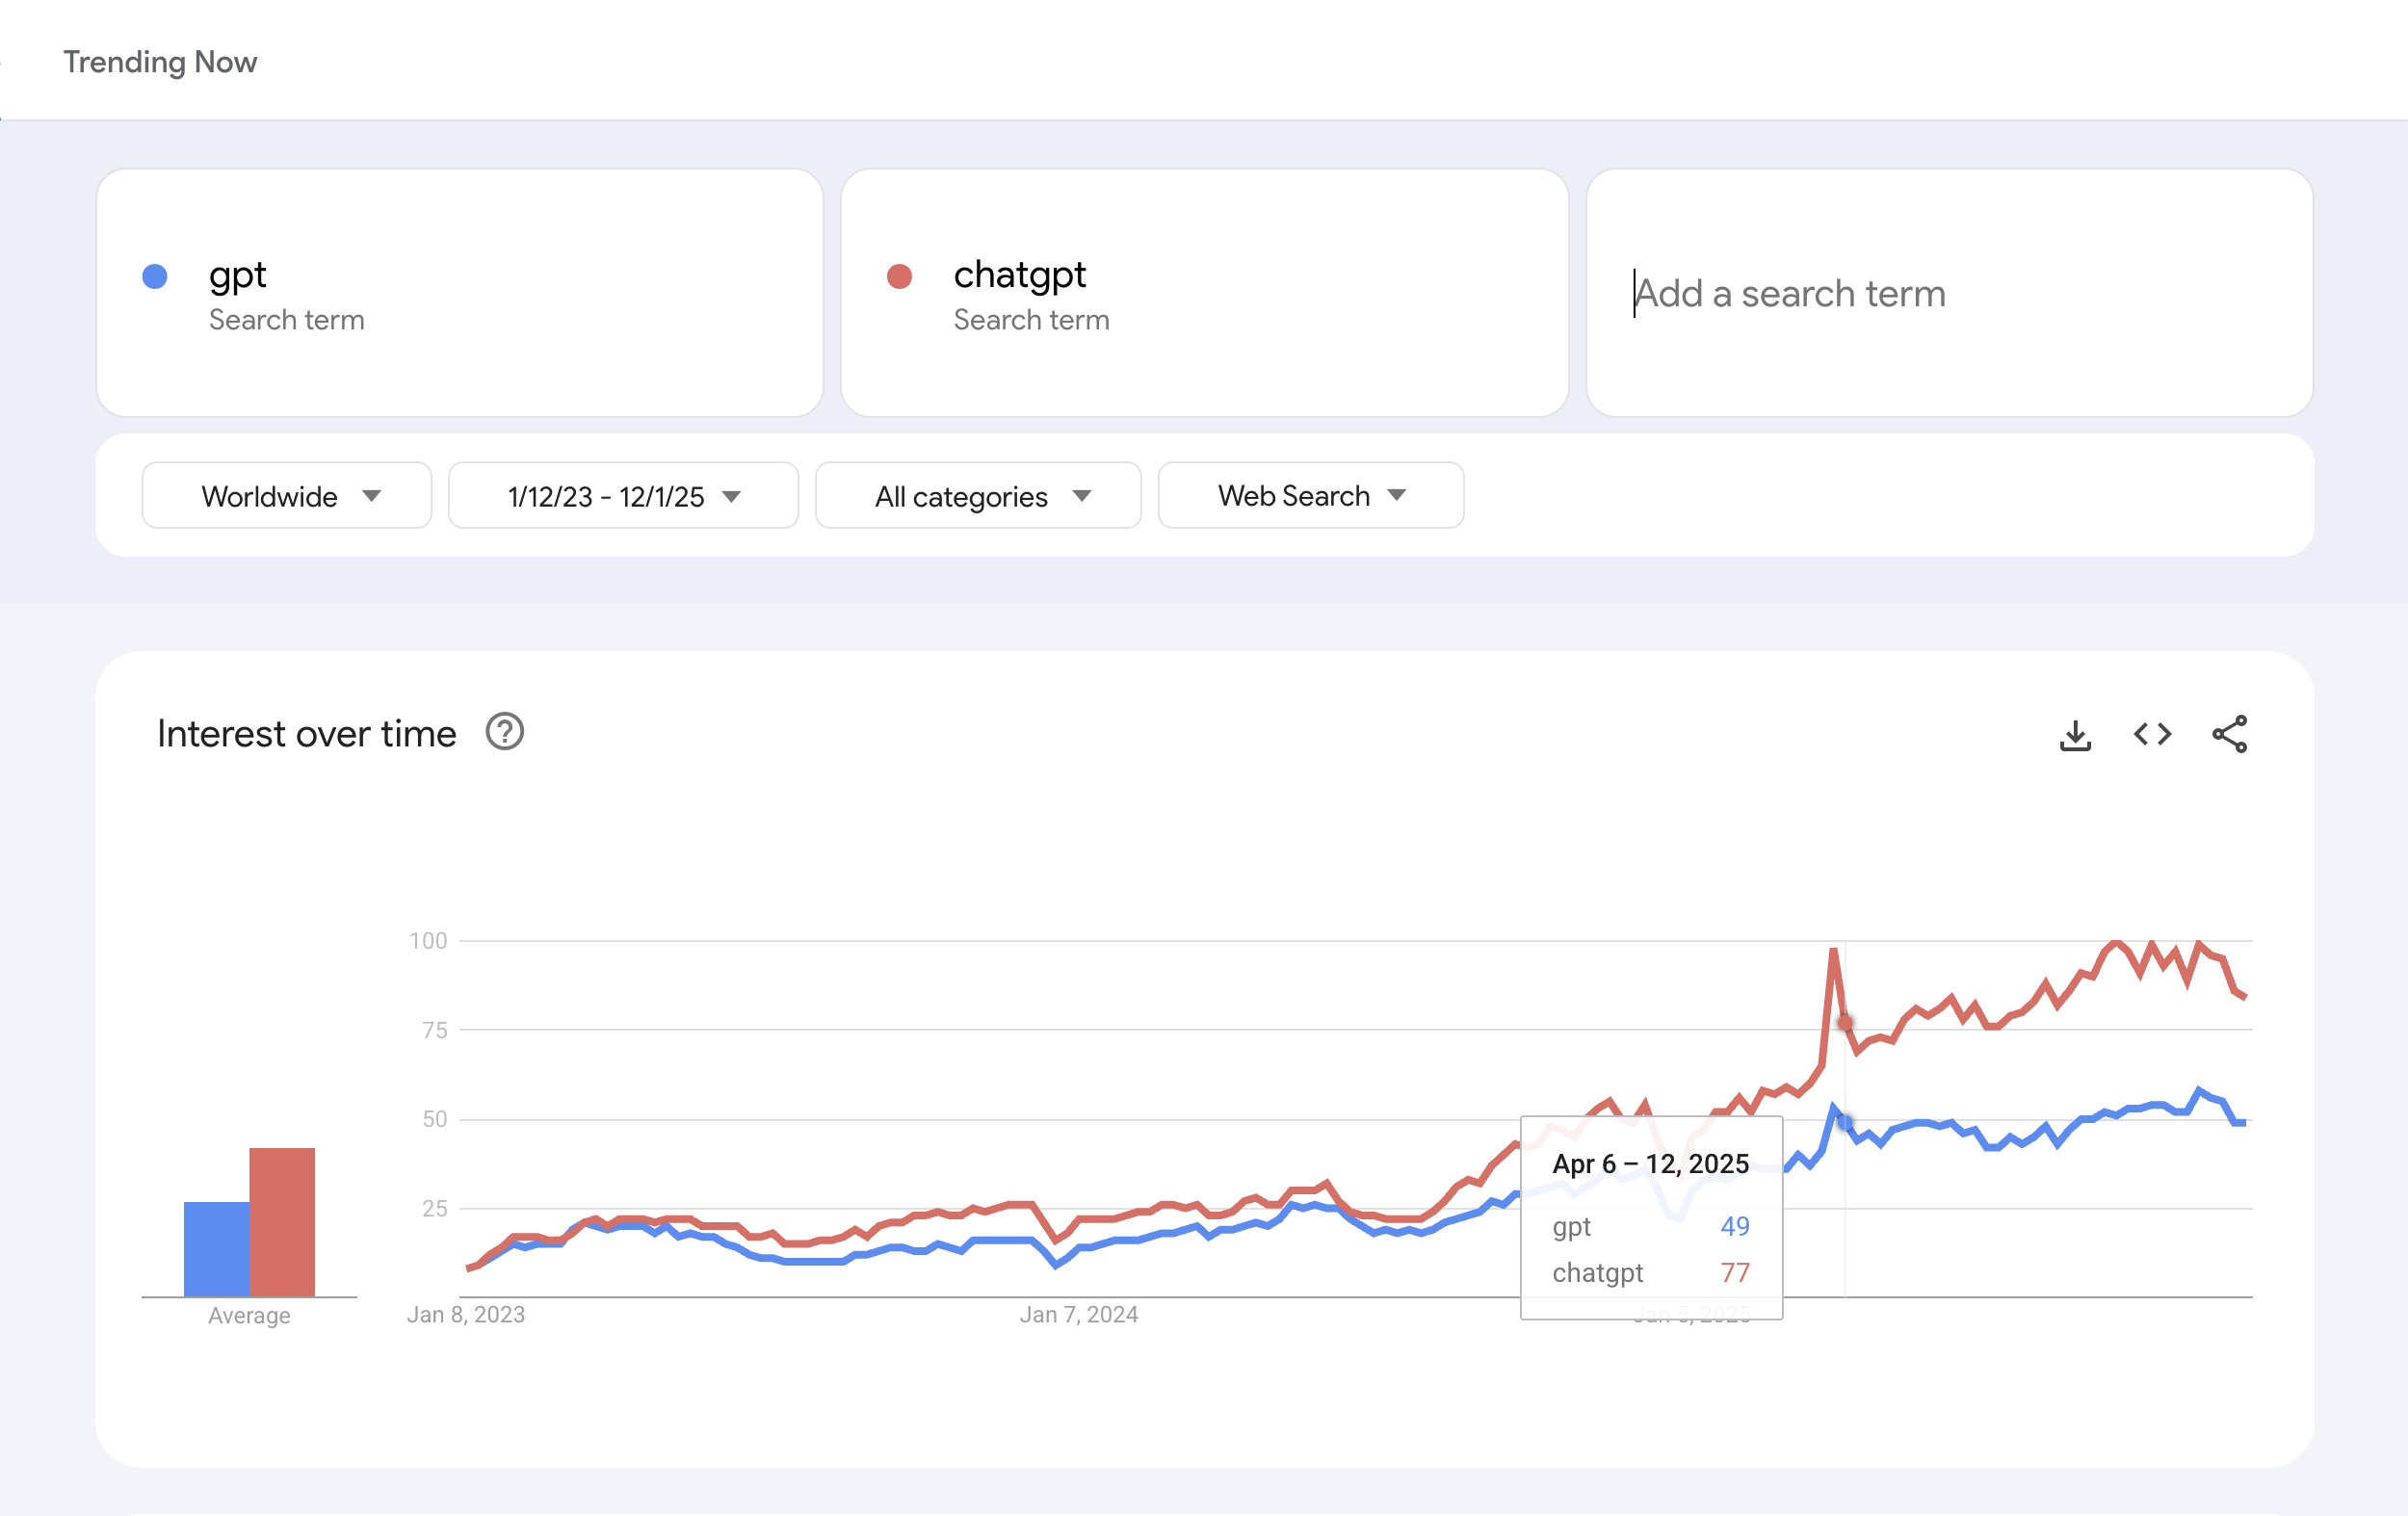Click the Interest over time heading
The image size is (2408, 1516).
[x=306, y=734]
